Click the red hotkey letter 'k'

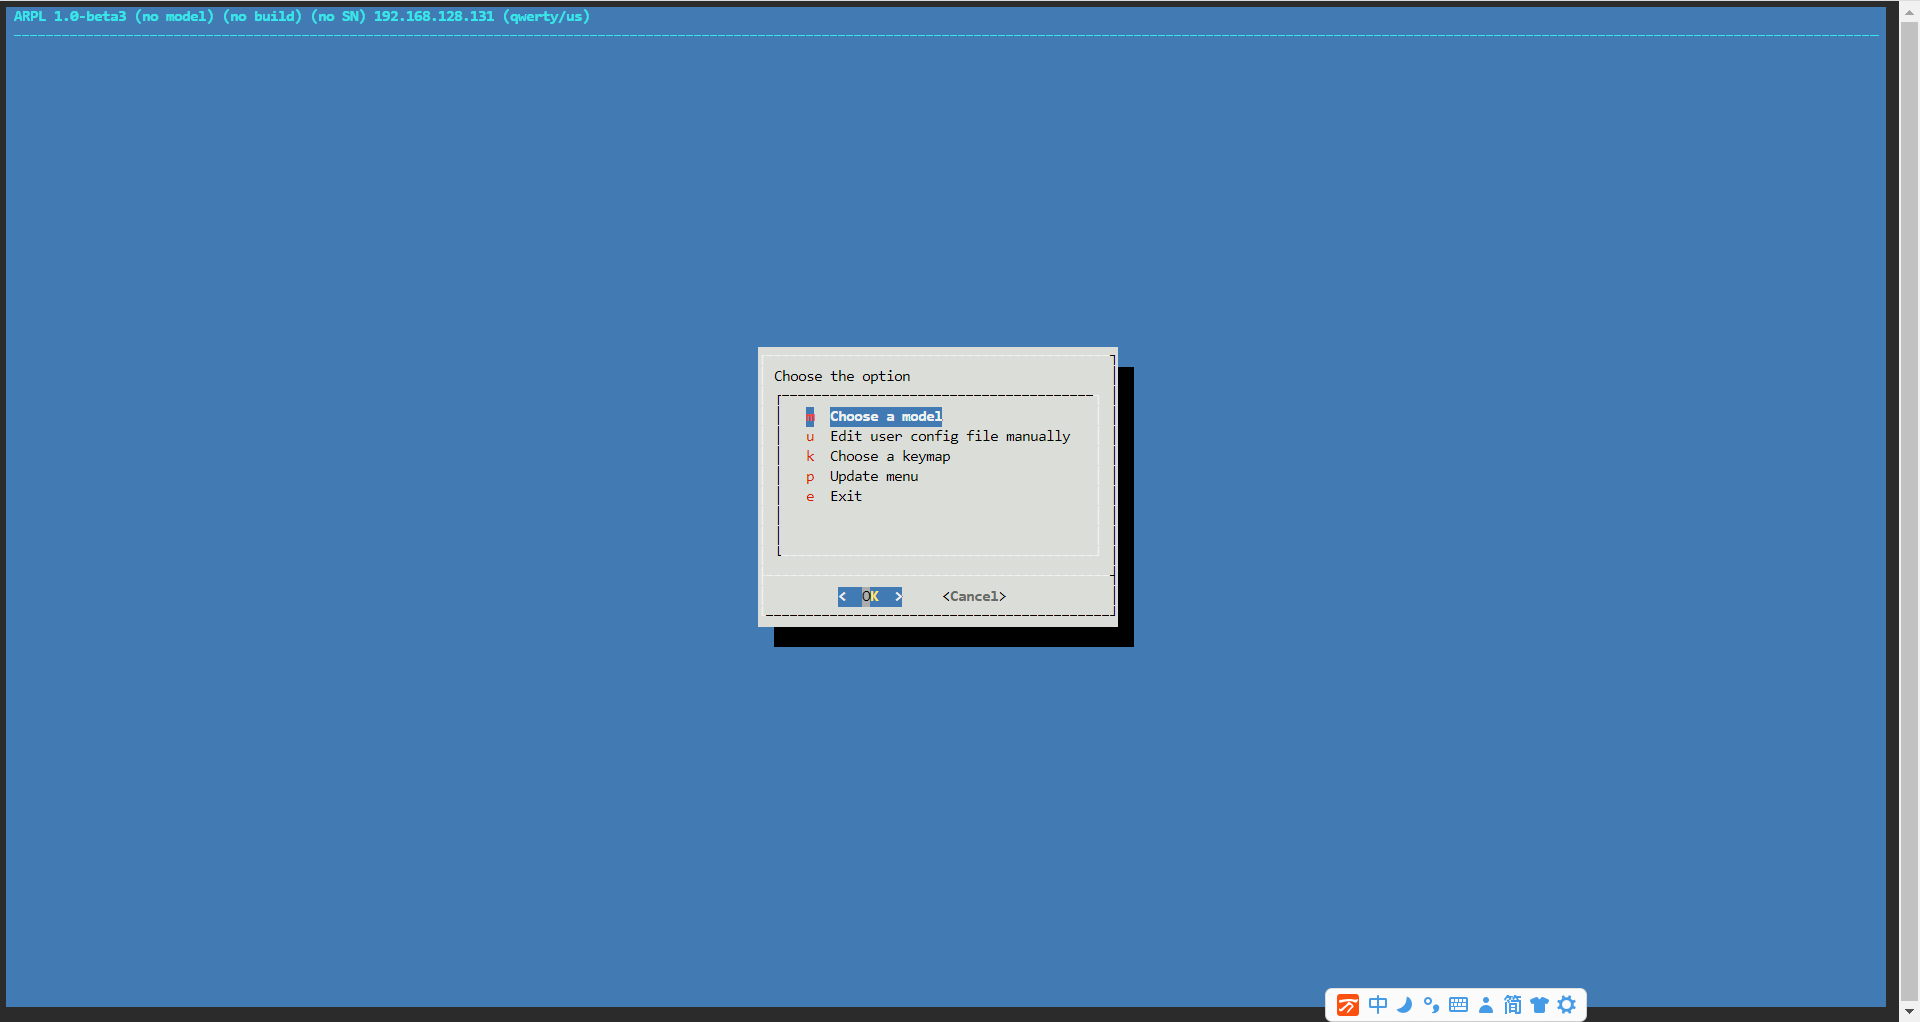[x=810, y=456]
